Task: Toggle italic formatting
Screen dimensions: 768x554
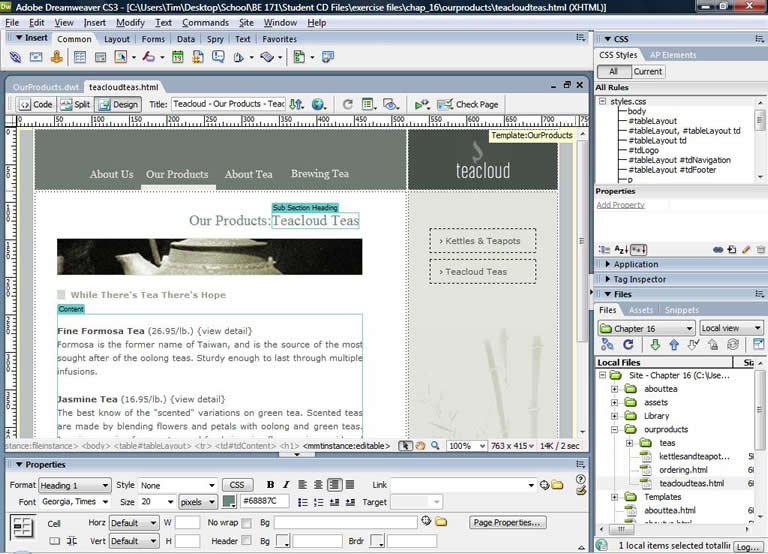Action: 286,484
